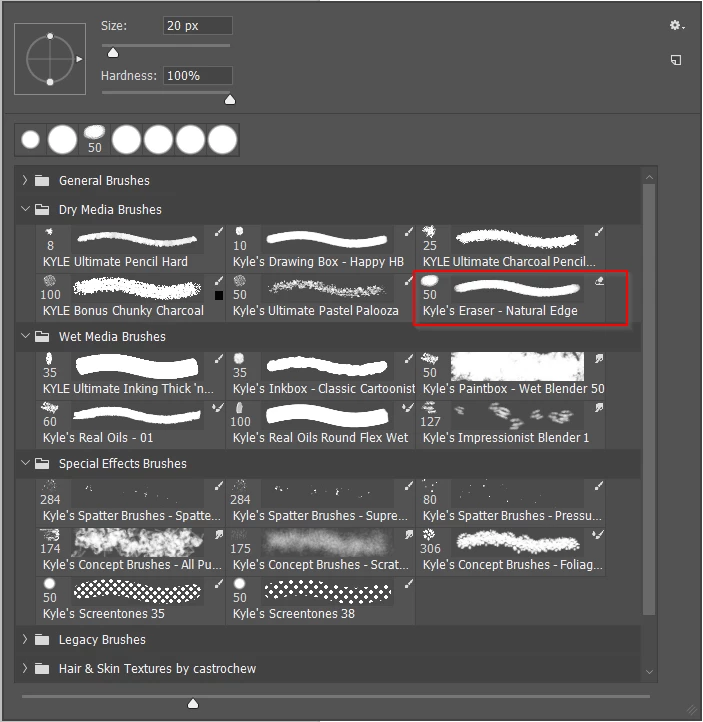The image size is (703, 722).
Task: Choose Kyle's Drawing Box - Happy HB brush
Action: [x=321, y=249]
